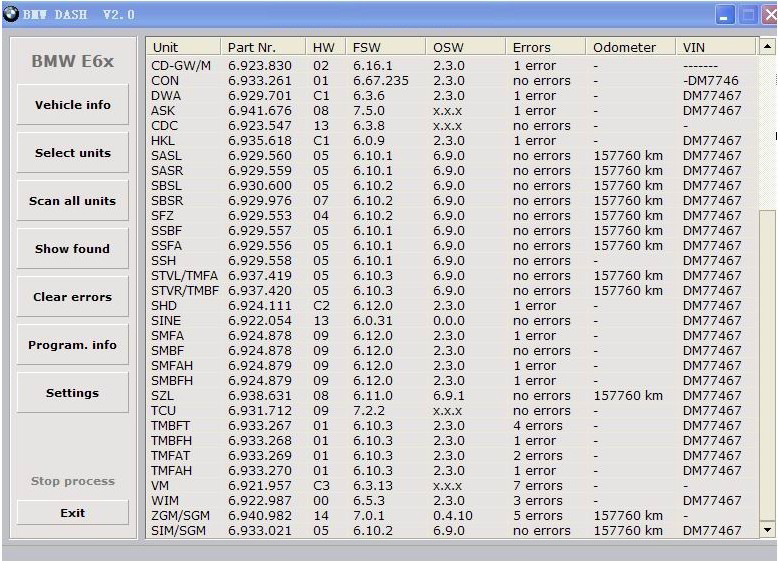Screen dimensions: 778x561
Task: Click the Exit button
Action: click(72, 513)
